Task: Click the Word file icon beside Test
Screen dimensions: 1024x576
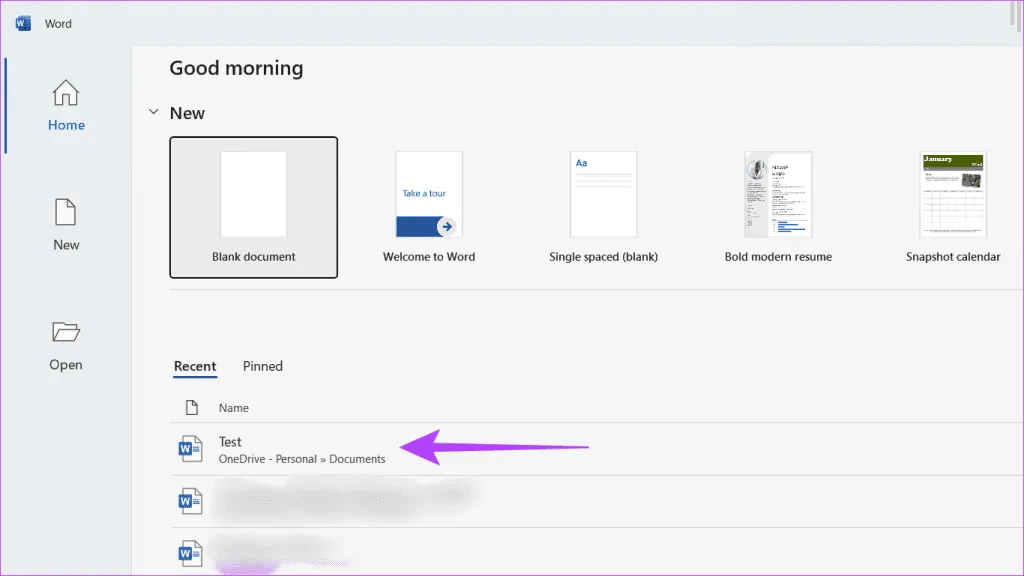Action: point(190,450)
